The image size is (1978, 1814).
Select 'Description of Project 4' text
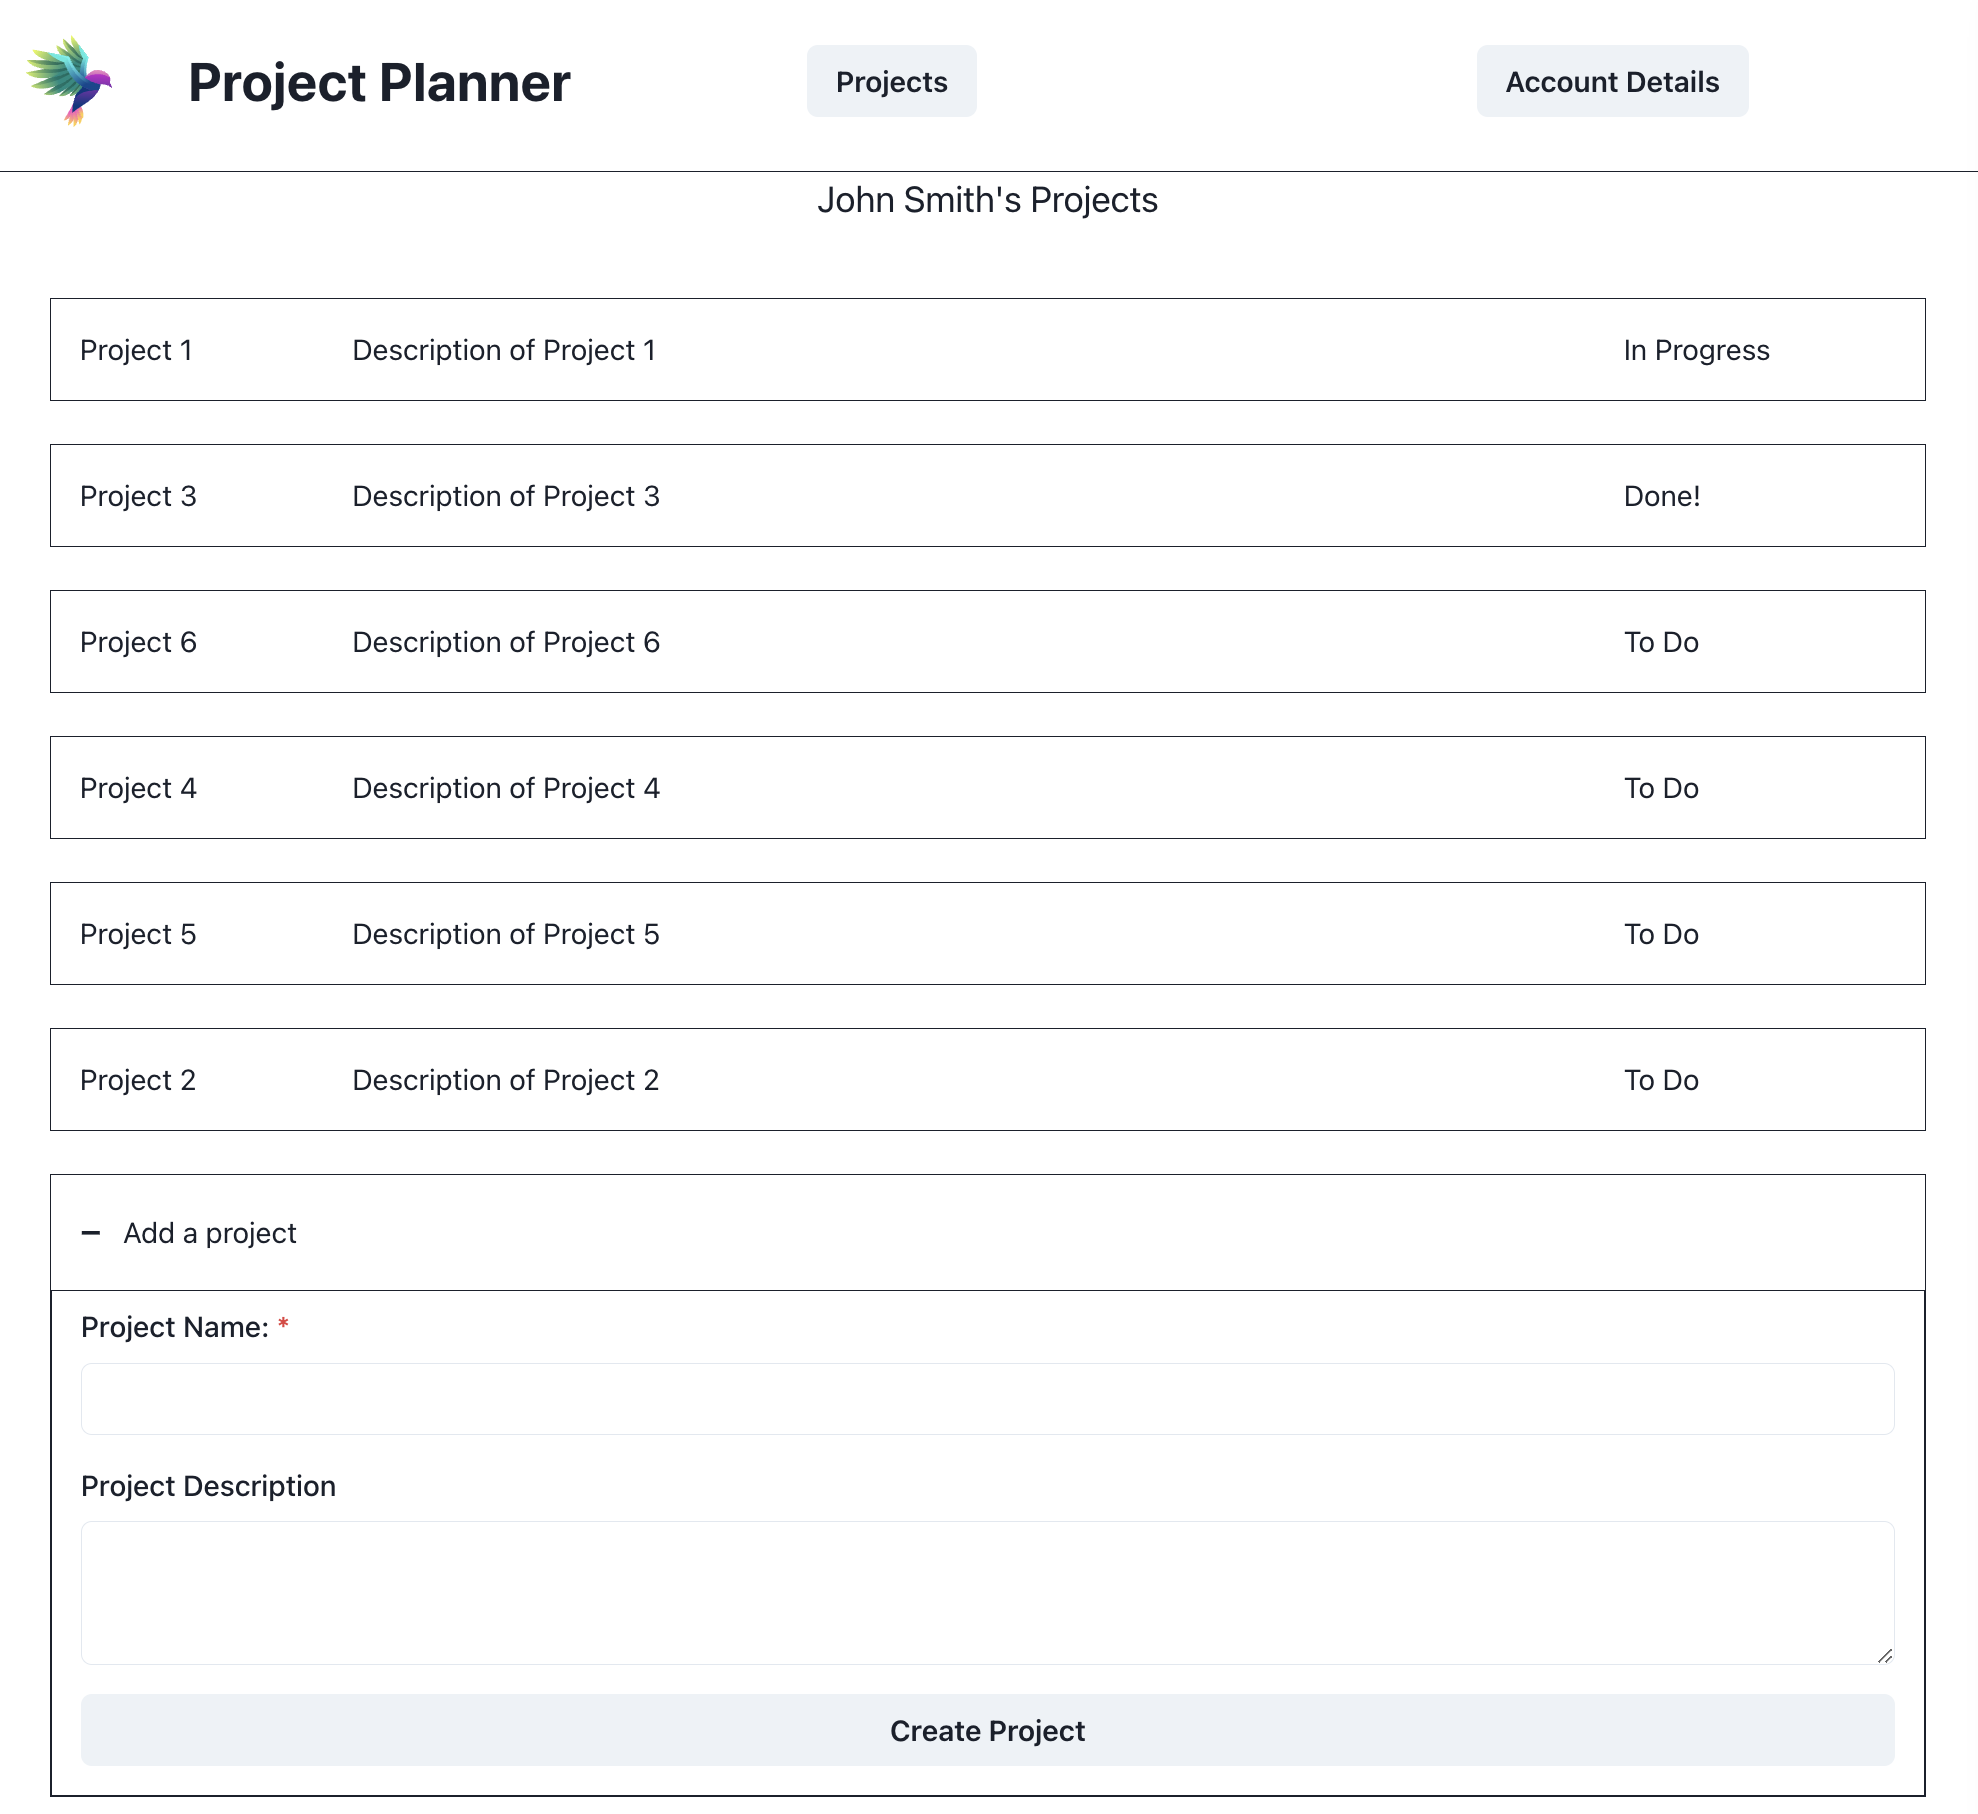point(506,788)
